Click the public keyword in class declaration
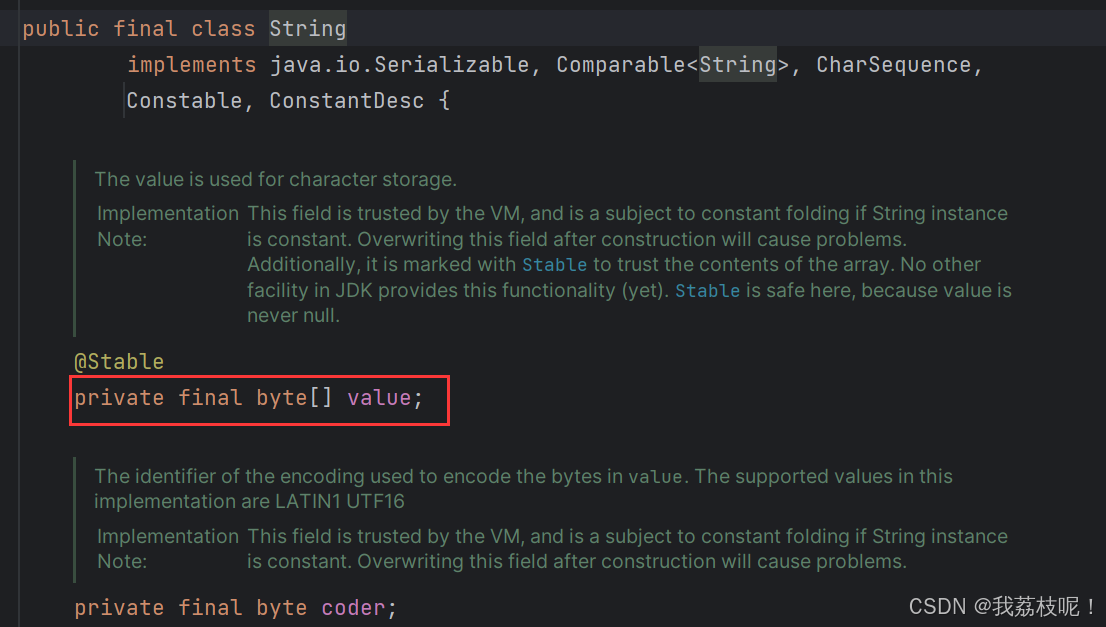This screenshot has height=627, width=1106. [61, 29]
